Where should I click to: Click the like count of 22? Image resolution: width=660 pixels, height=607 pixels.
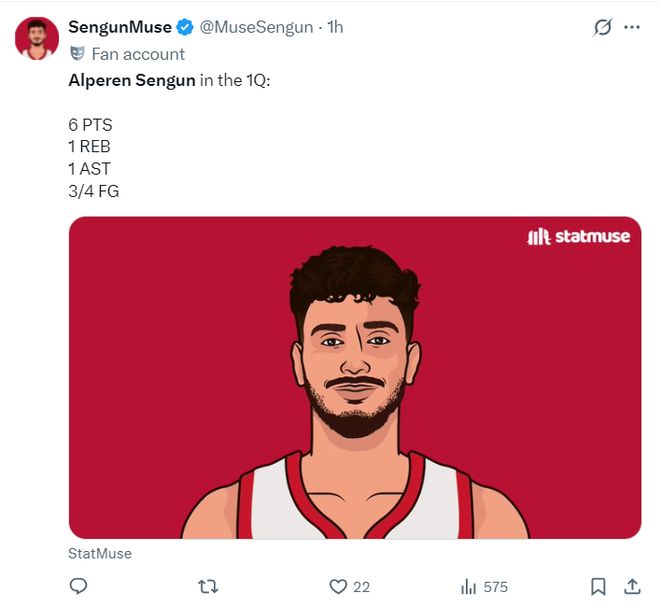362,587
